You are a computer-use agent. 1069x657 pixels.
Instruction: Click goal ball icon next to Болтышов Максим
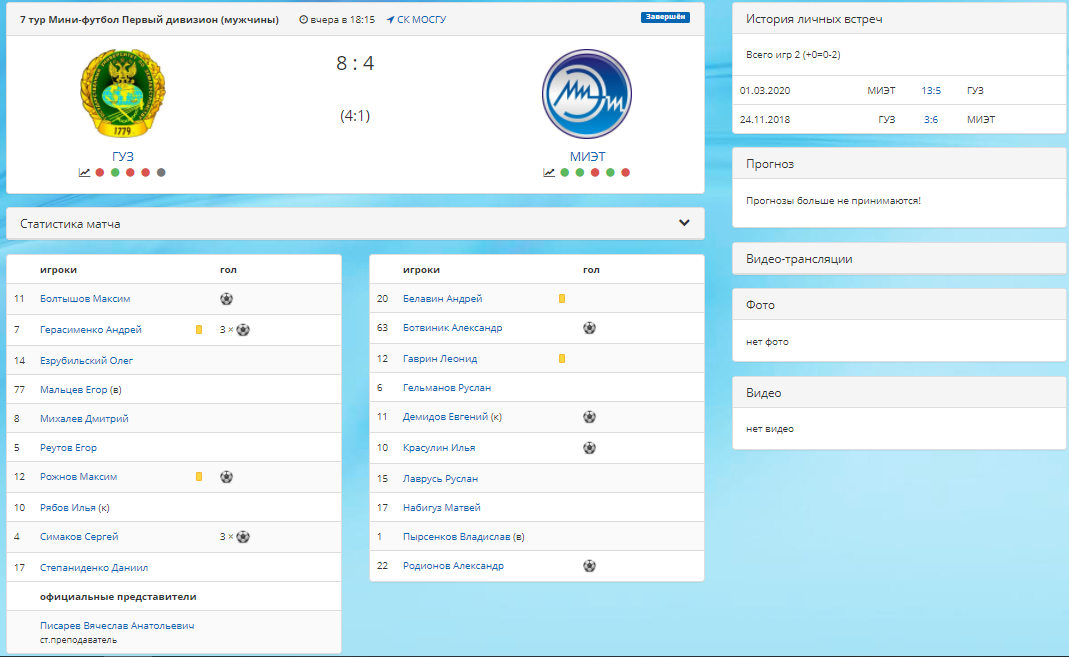point(226,299)
